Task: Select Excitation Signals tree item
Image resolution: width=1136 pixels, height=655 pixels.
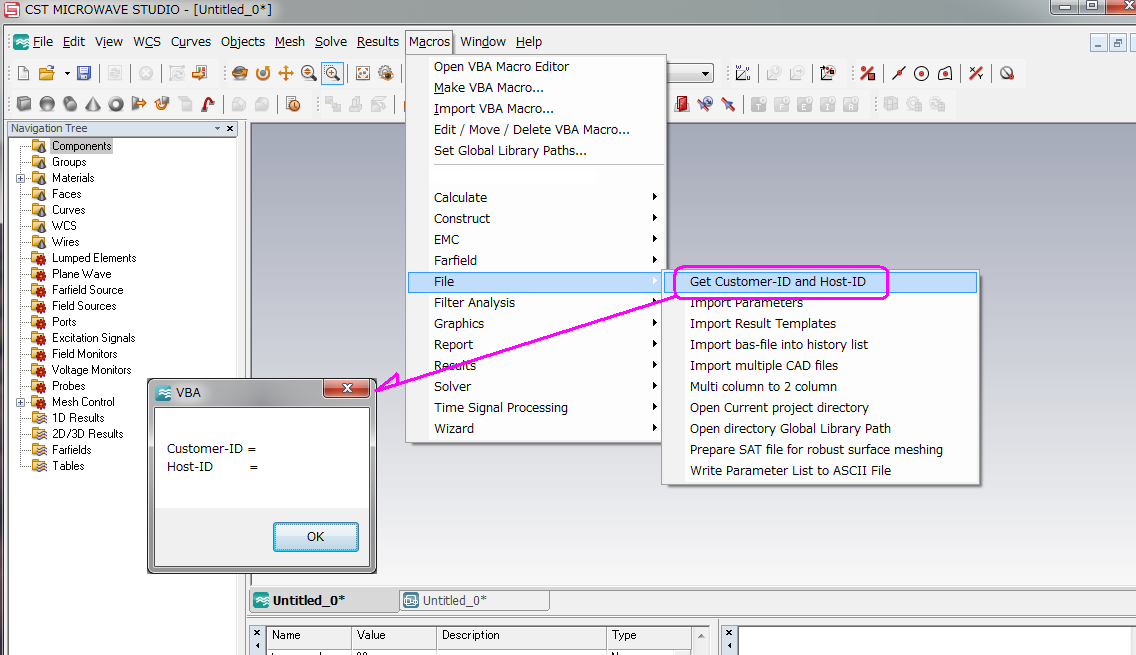Action: coord(93,338)
